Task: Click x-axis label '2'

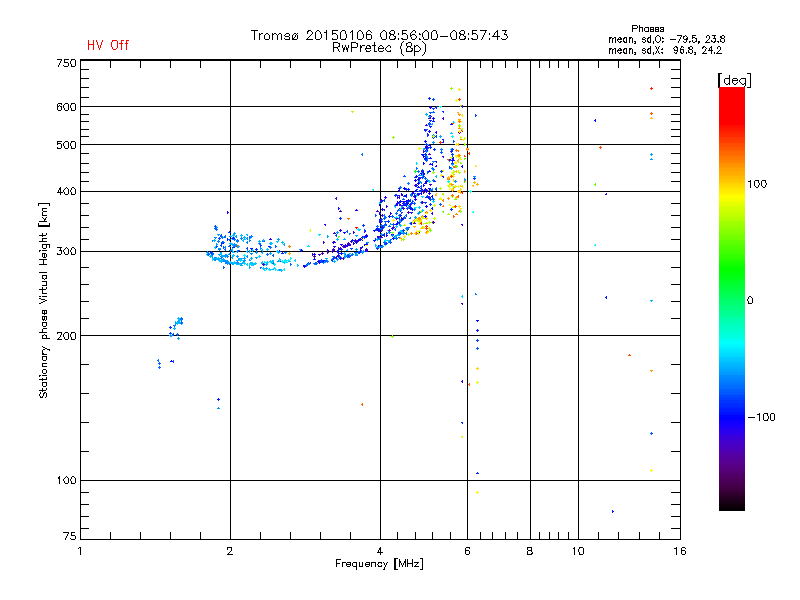Action: pyautogui.click(x=230, y=551)
